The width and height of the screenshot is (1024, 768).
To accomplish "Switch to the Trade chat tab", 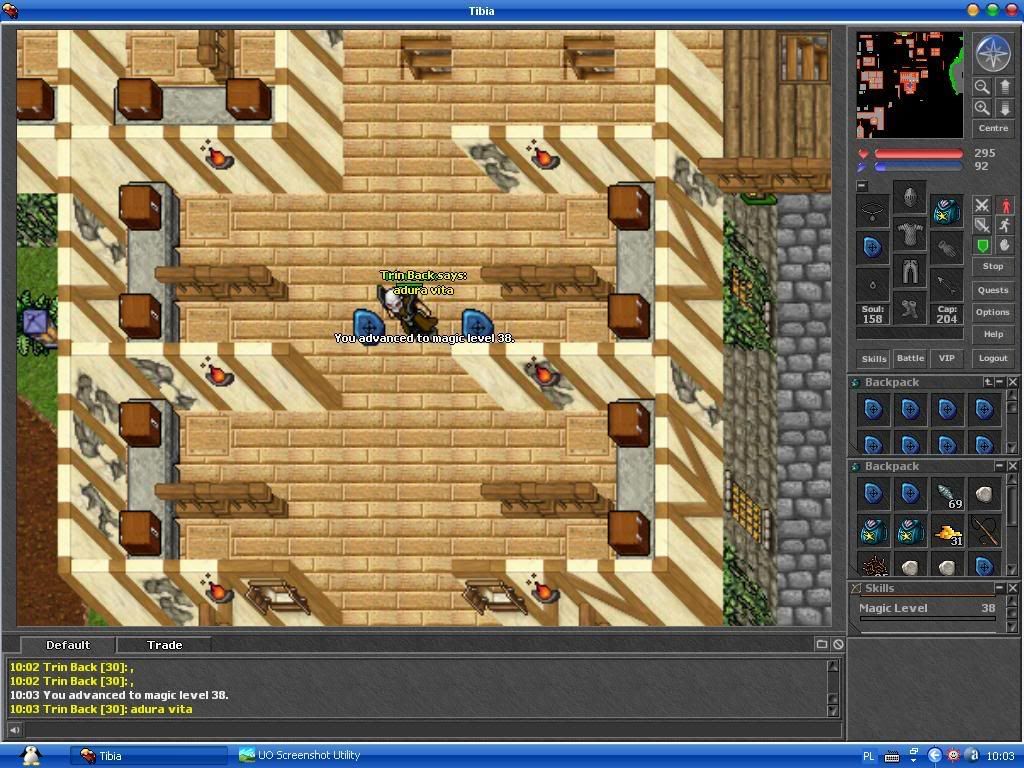I will point(165,645).
